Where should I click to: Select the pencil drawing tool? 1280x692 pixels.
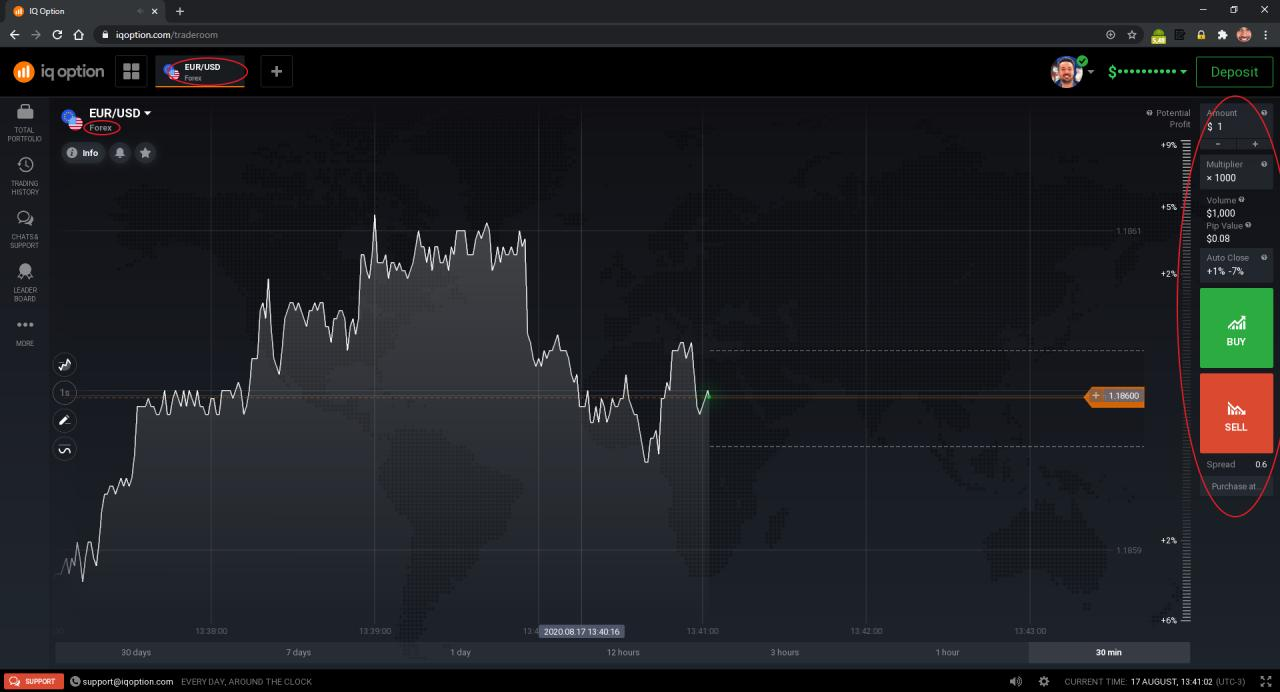[x=65, y=421]
